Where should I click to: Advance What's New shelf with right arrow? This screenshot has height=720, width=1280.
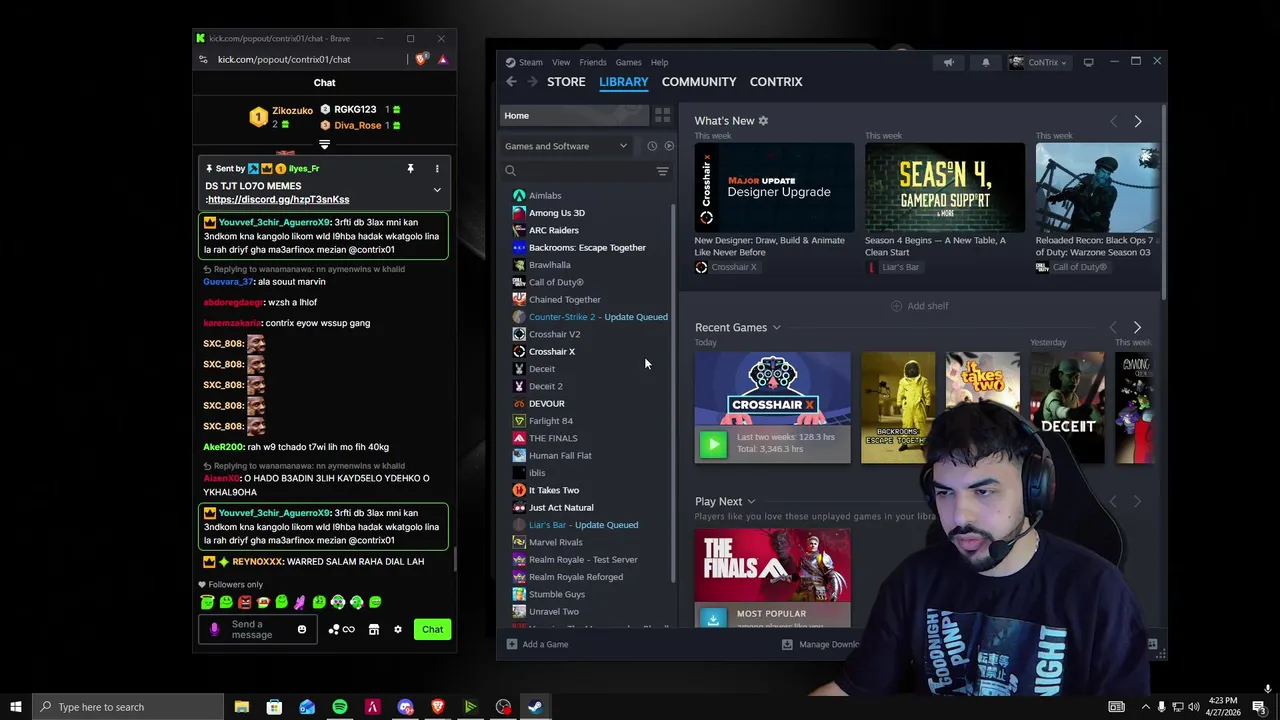coord(1137,121)
